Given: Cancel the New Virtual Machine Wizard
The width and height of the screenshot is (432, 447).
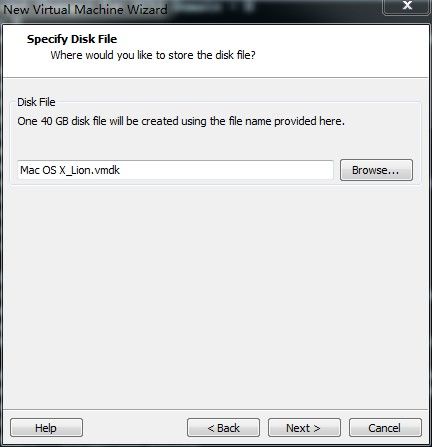Looking at the screenshot, I should (385, 428).
